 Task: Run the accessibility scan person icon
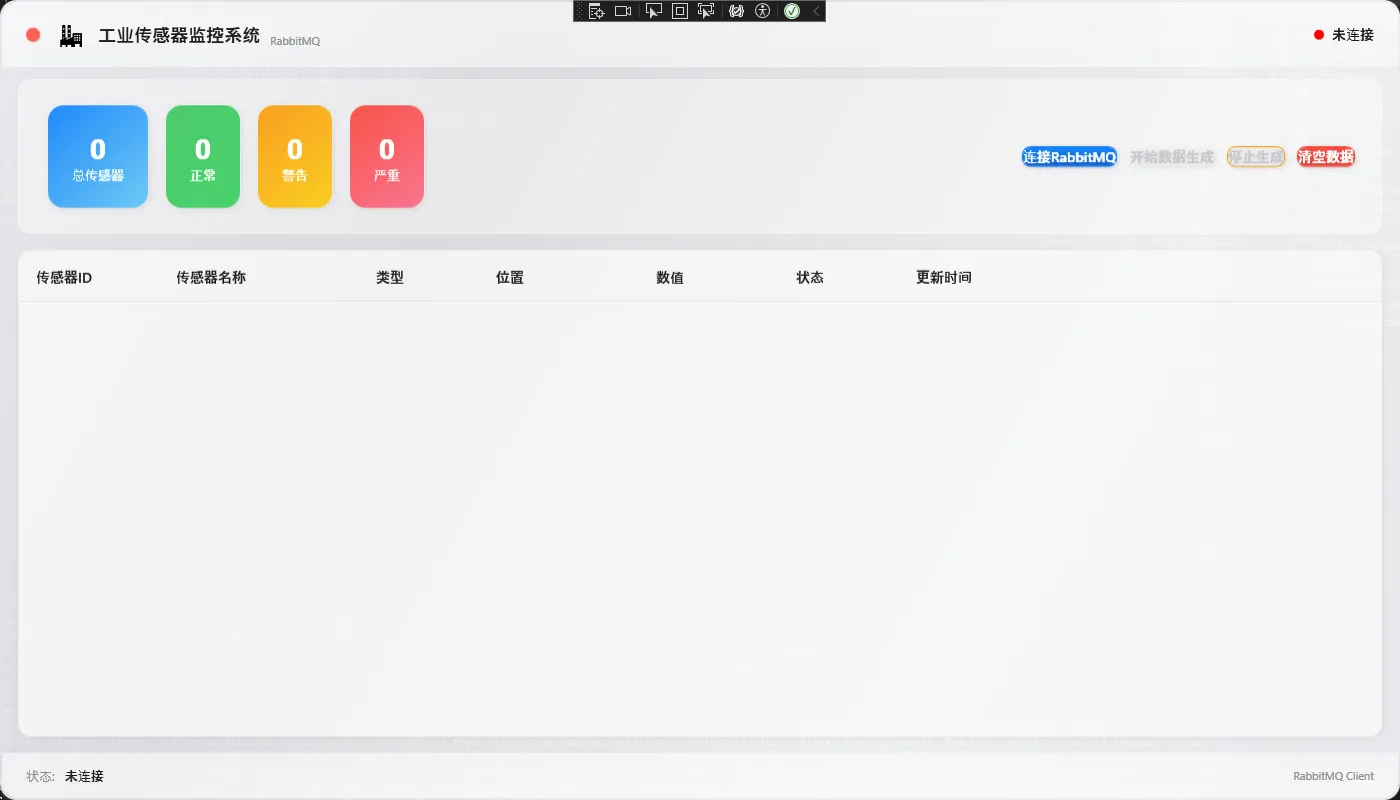[763, 11]
